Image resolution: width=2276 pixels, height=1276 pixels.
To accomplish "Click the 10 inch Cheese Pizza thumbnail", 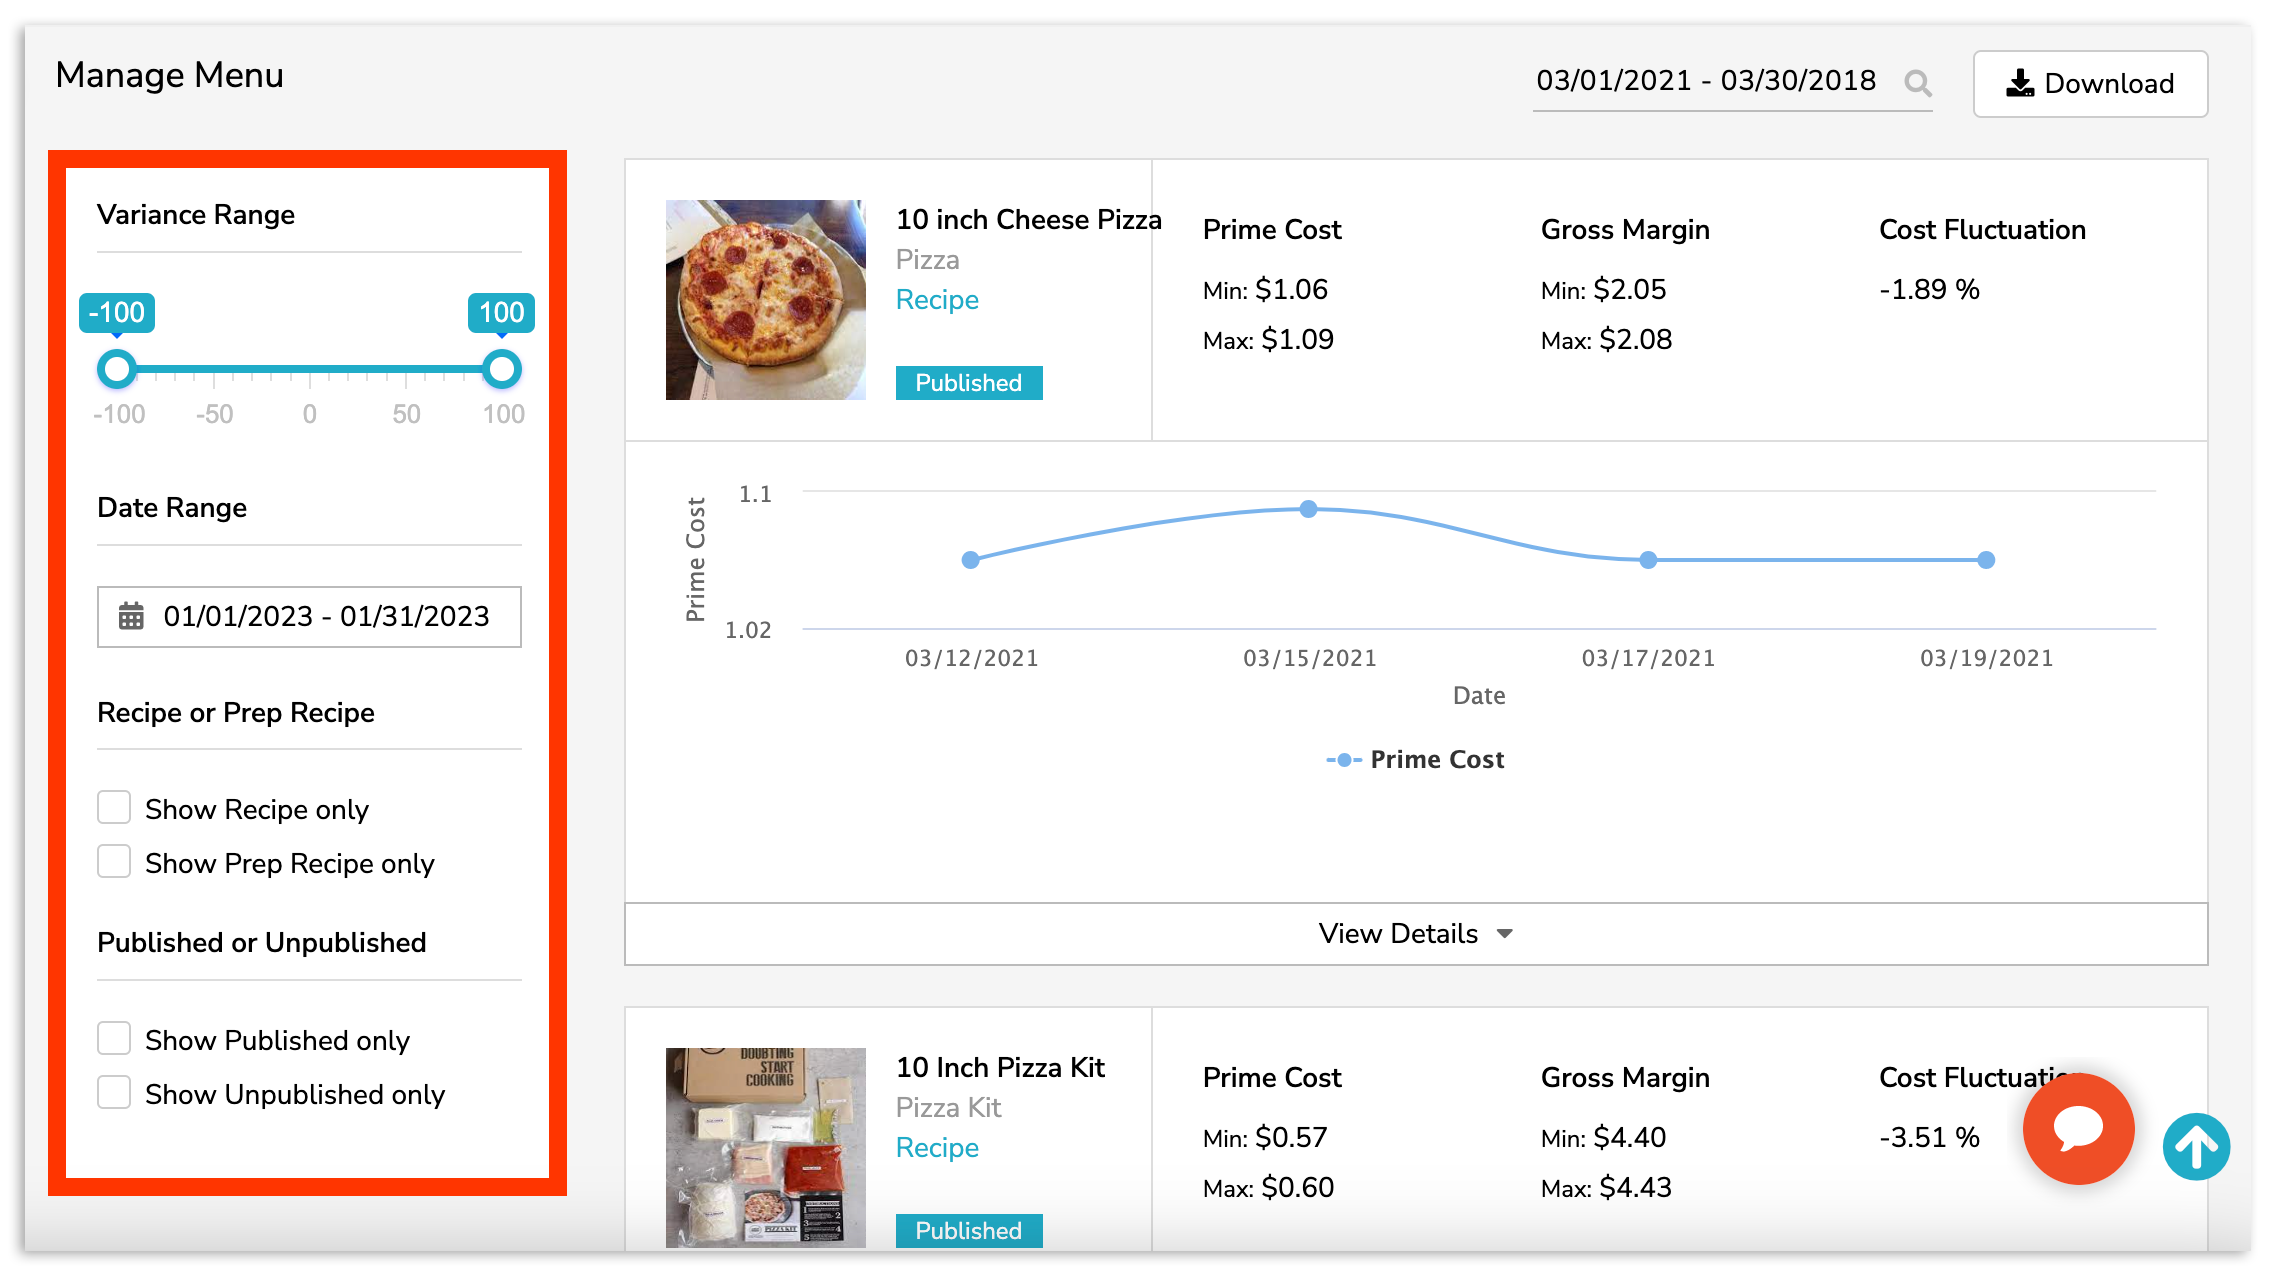I will click(765, 299).
